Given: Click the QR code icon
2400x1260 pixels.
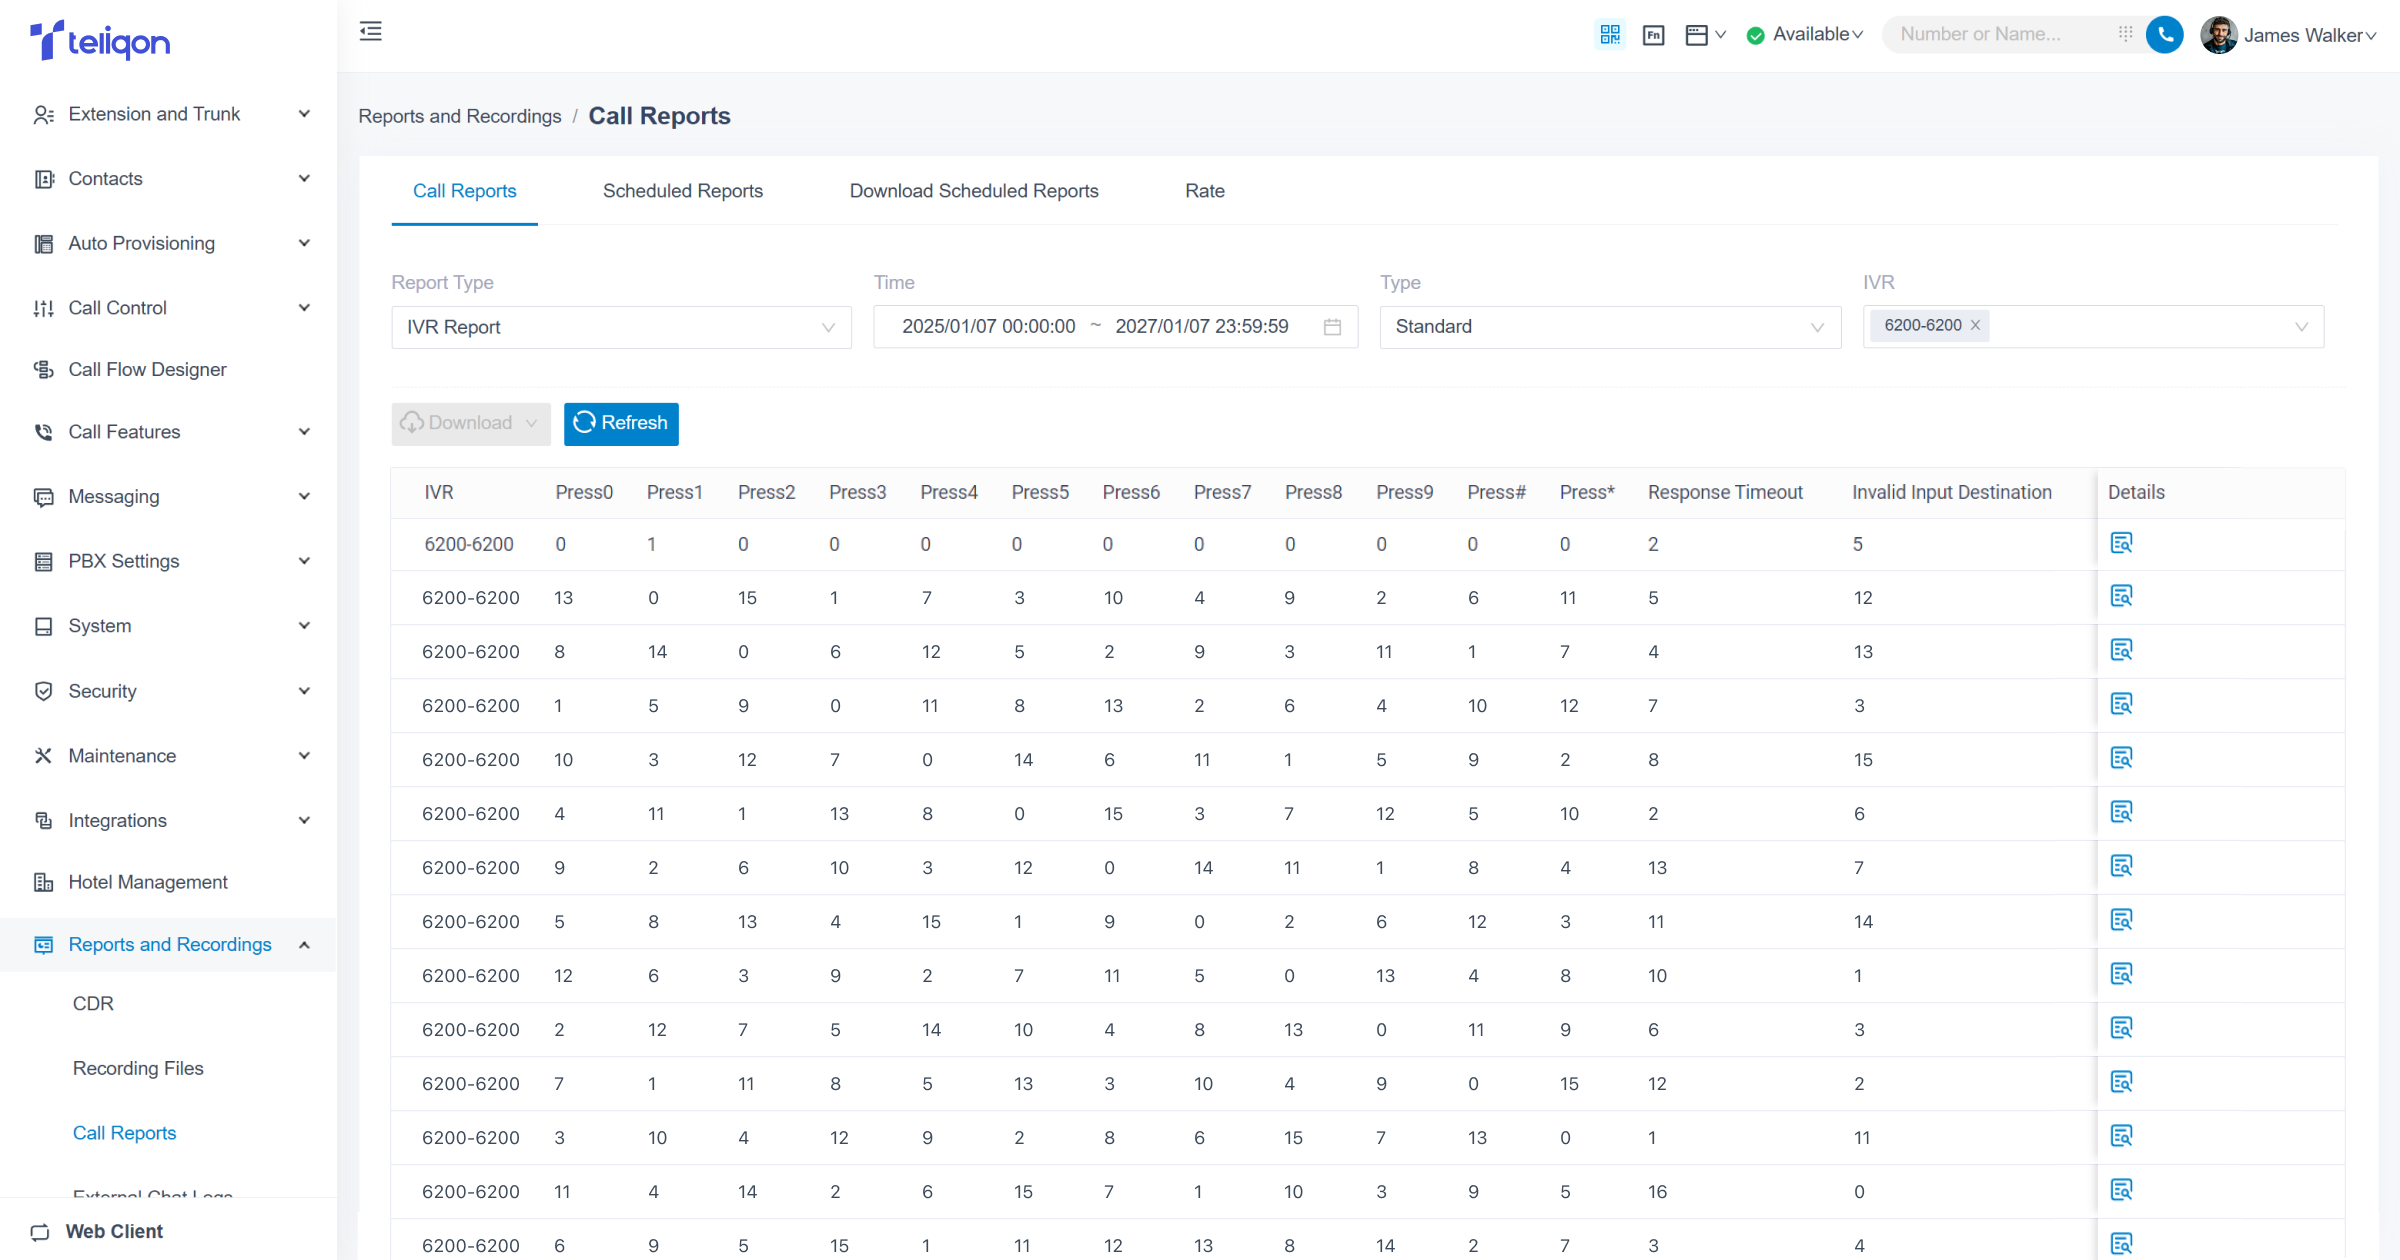Looking at the screenshot, I should 1610,35.
